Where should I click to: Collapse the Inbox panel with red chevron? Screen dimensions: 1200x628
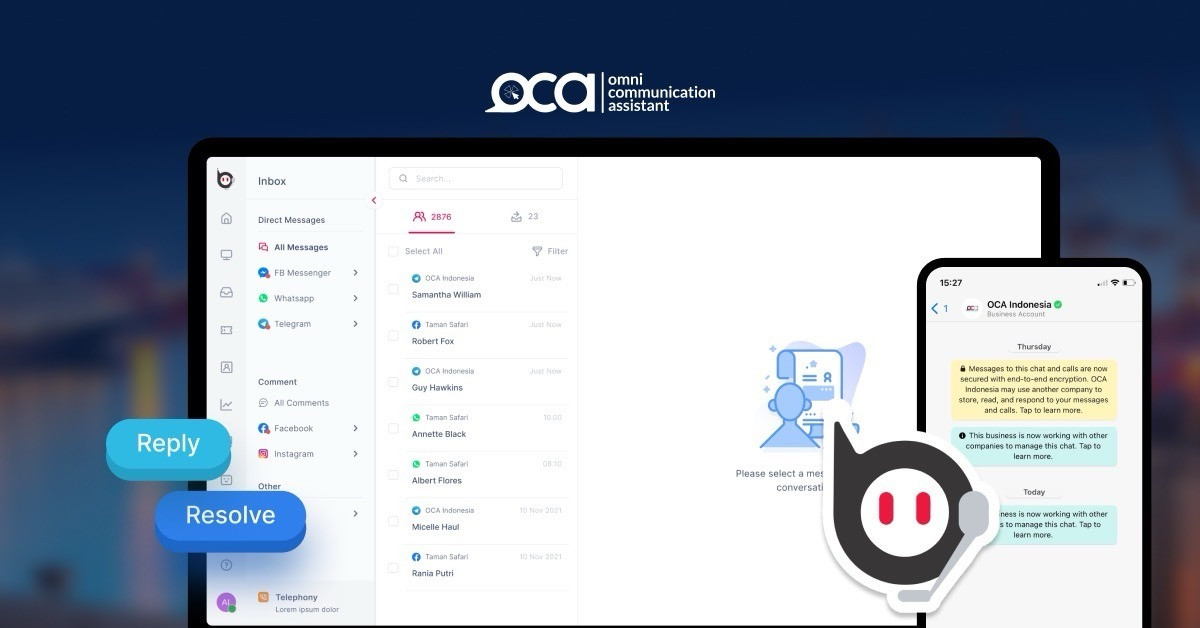374,201
